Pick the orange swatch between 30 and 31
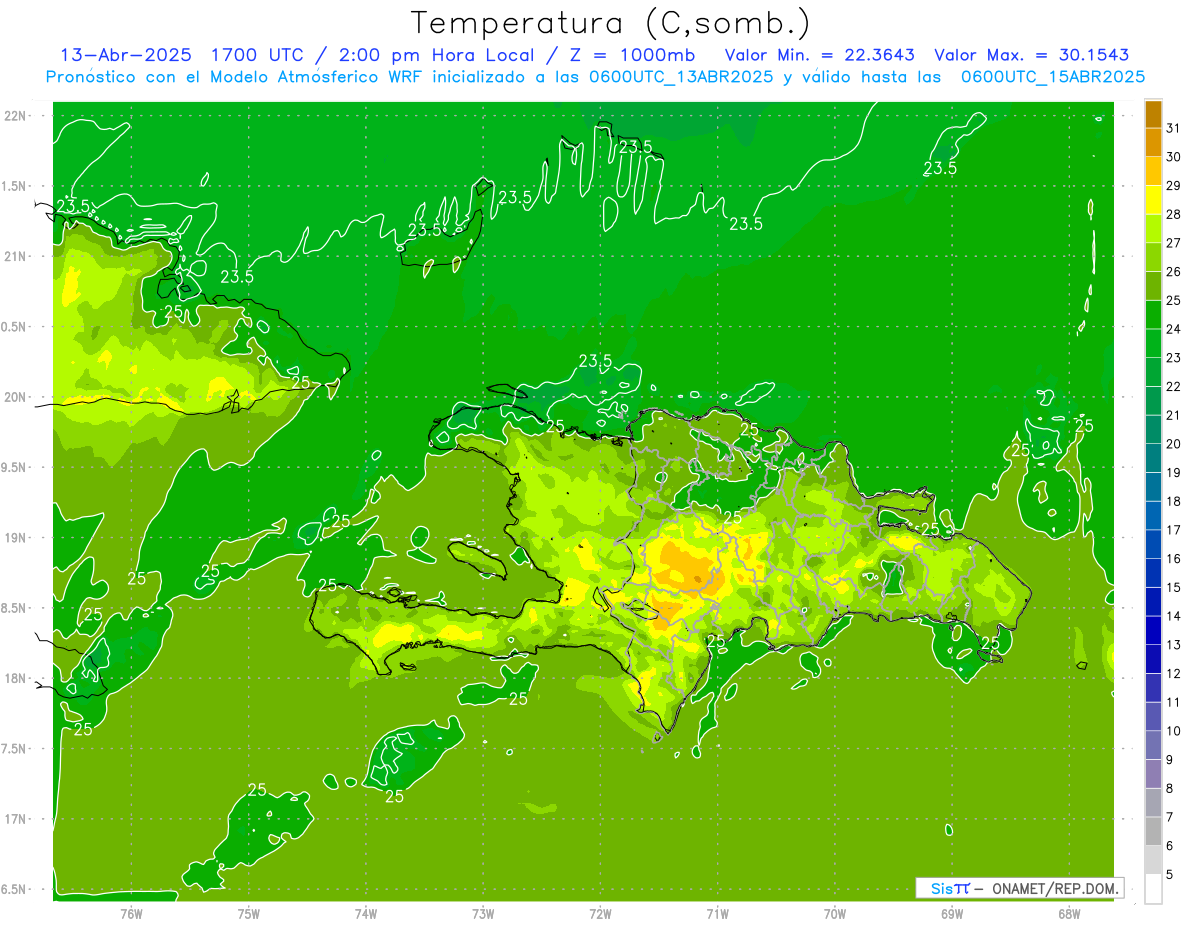 pos(1153,143)
